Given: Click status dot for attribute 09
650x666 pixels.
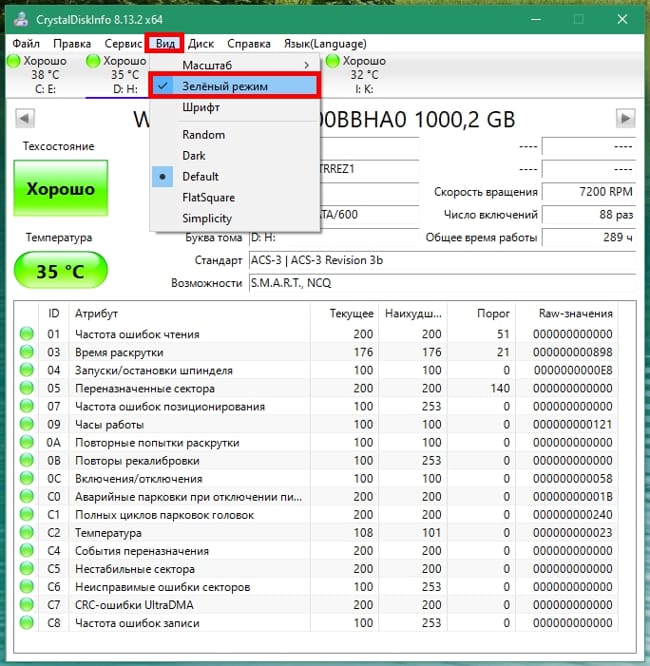Looking at the screenshot, I should point(27,424).
